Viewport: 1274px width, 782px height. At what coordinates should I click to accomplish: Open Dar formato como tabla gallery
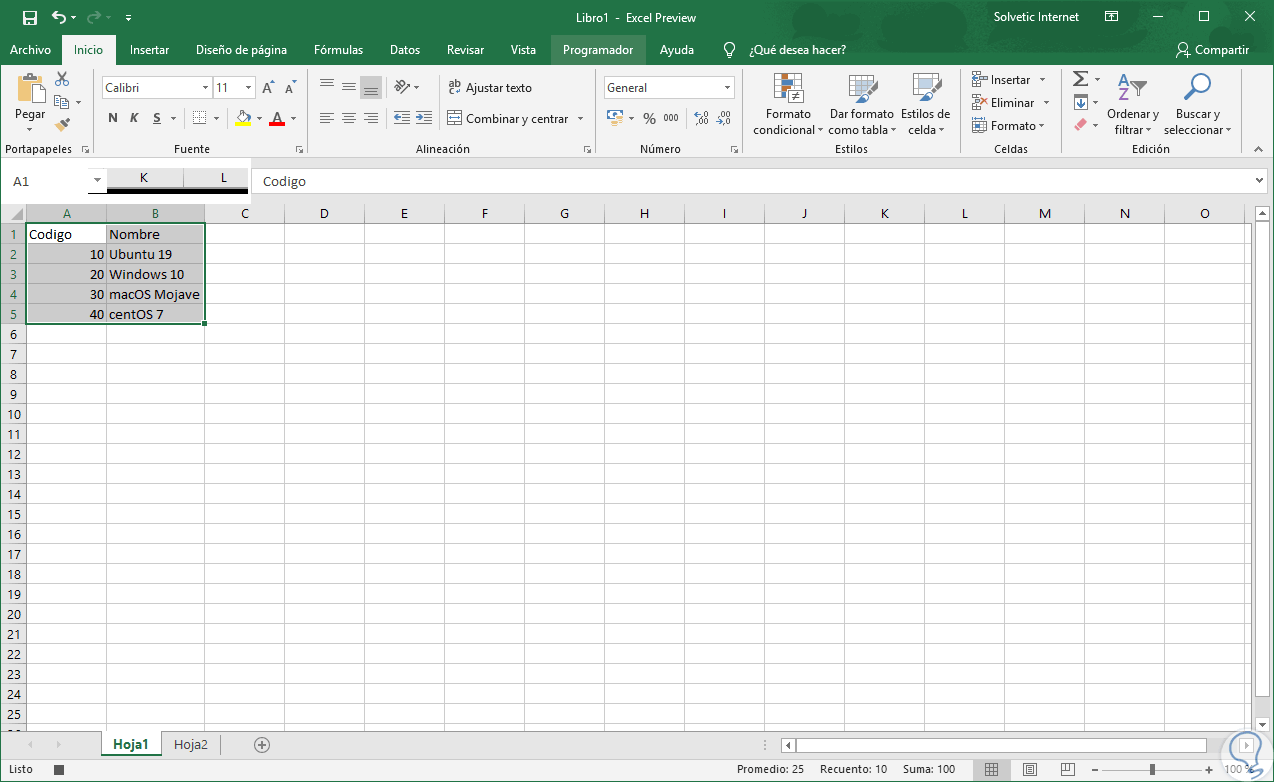click(862, 104)
